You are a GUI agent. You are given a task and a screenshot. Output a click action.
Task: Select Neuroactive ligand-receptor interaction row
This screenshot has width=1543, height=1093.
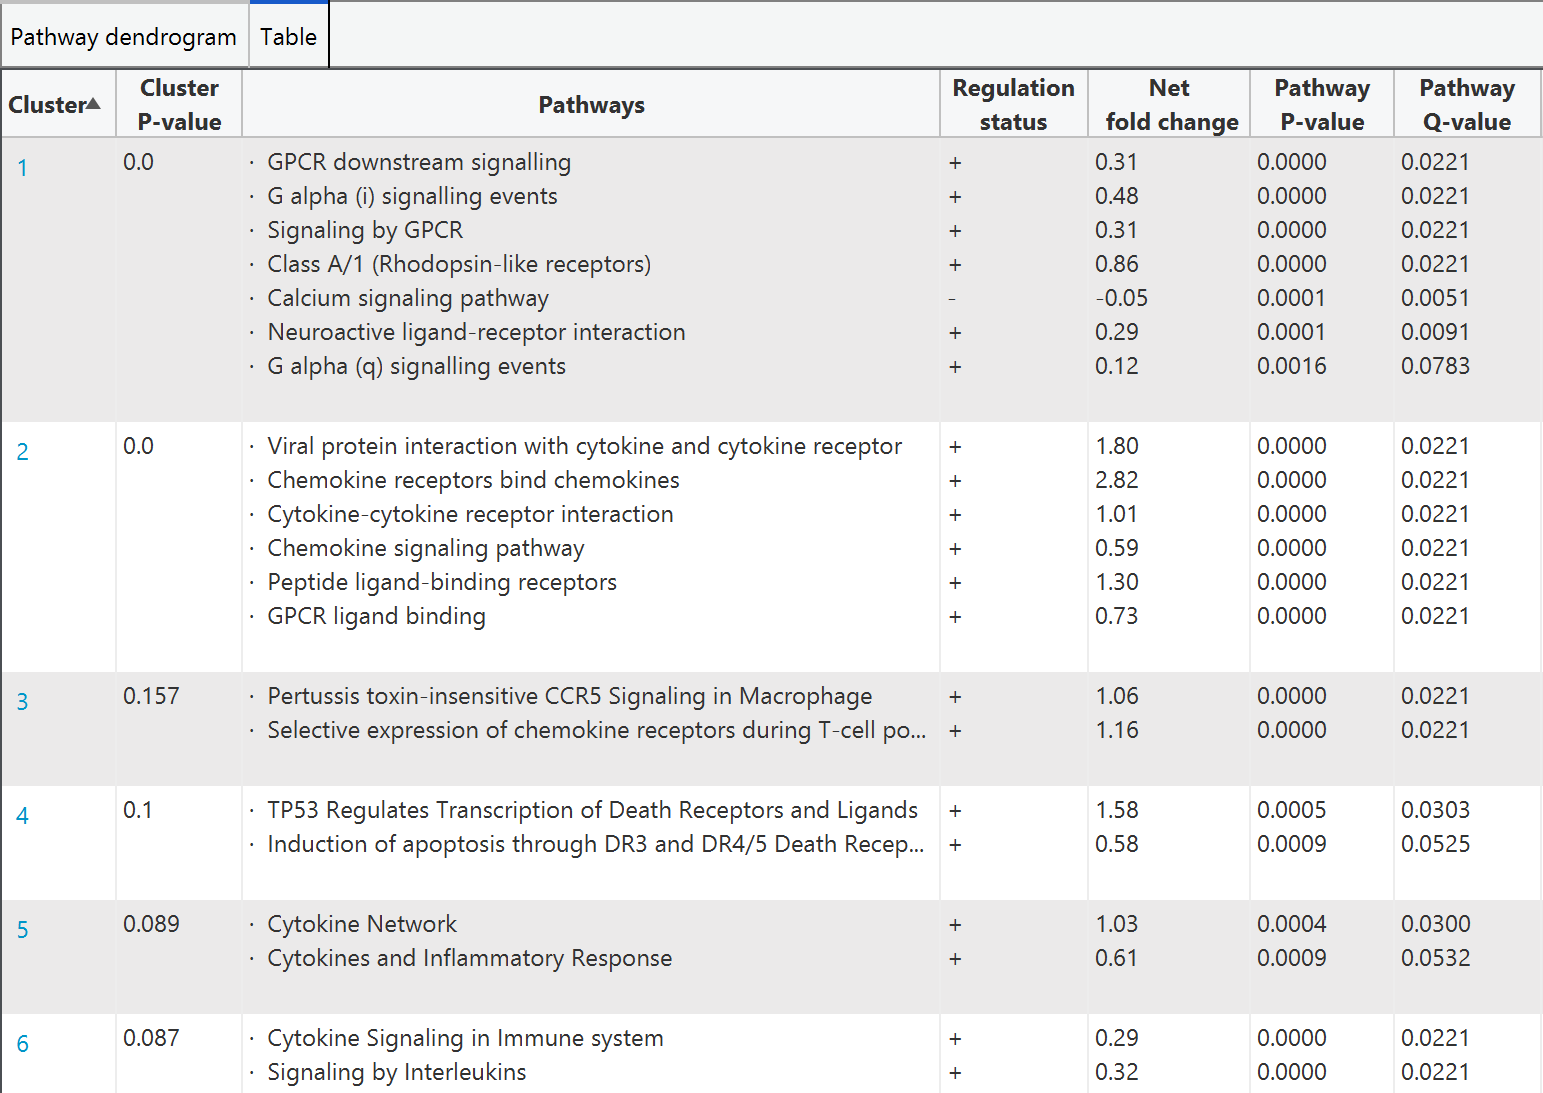tap(476, 332)
